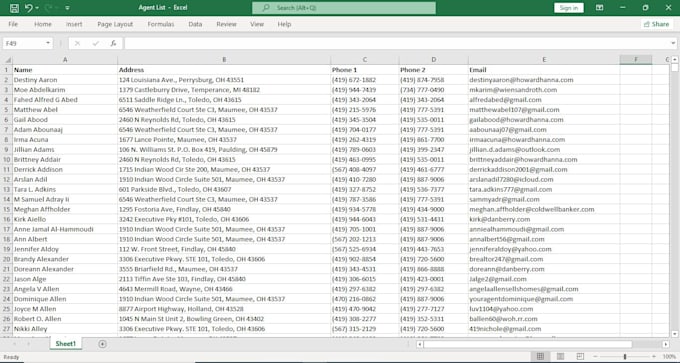Select highlighted column F header

(x=636, y=60)
